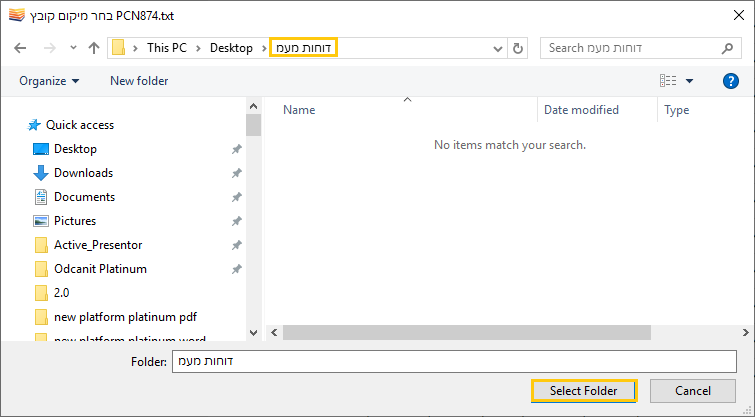This screenshot has height=417, width=755.
Task: Click the Folder name input field
Action: click(454, 361)
